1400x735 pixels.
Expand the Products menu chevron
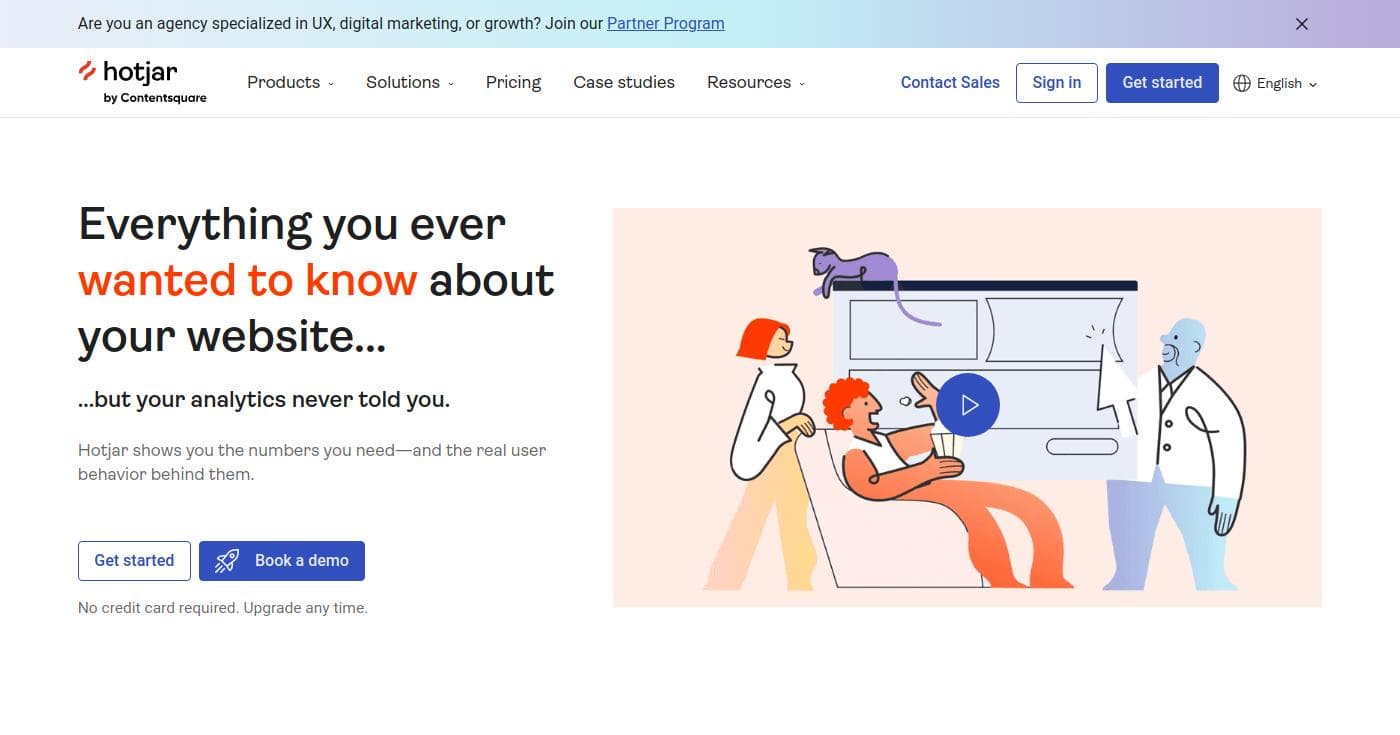pos(331,84)
